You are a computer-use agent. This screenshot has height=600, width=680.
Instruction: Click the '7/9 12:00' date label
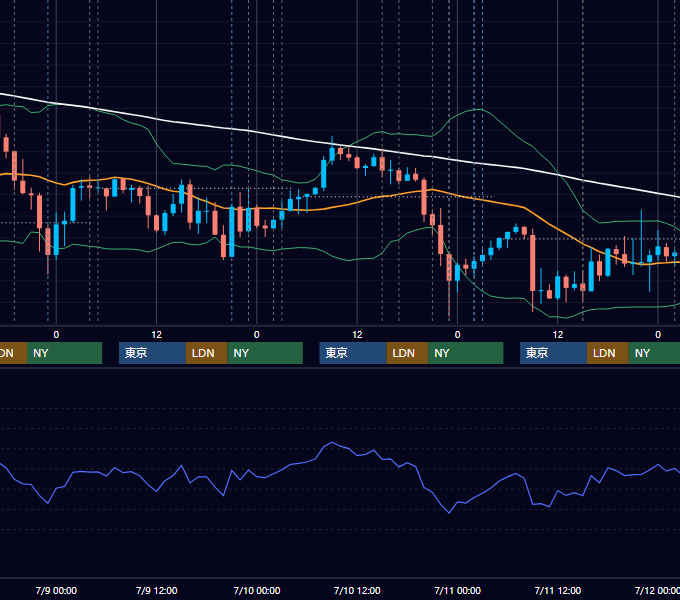point(157,590)
